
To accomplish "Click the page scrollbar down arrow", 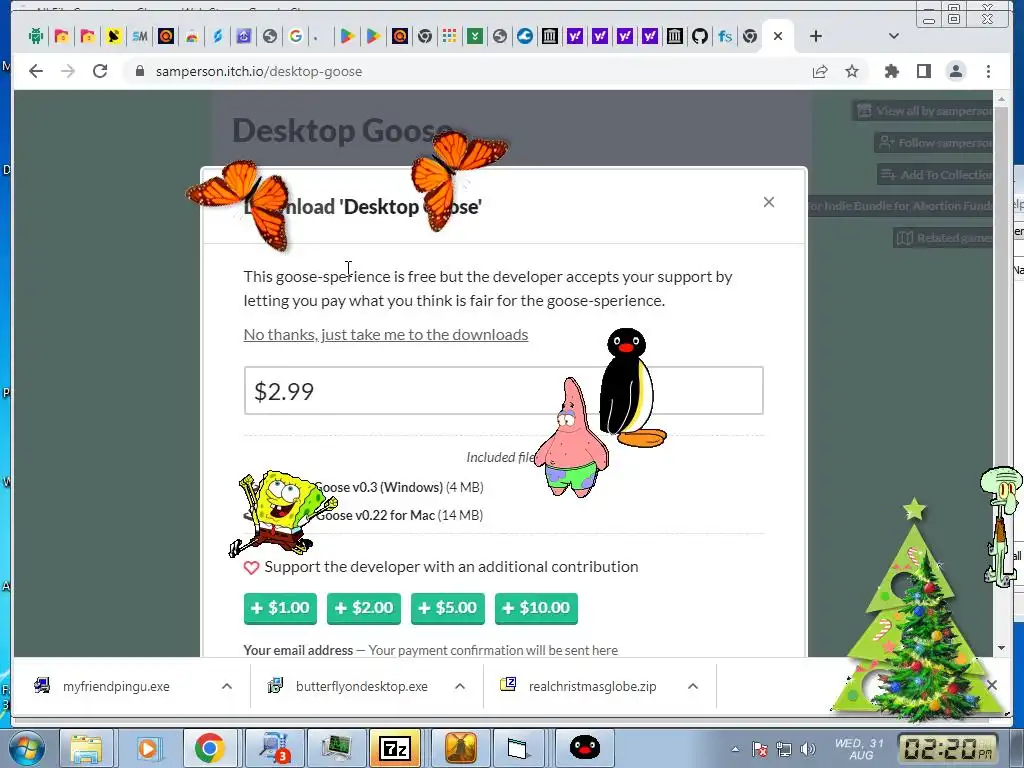I will 1001,648.
